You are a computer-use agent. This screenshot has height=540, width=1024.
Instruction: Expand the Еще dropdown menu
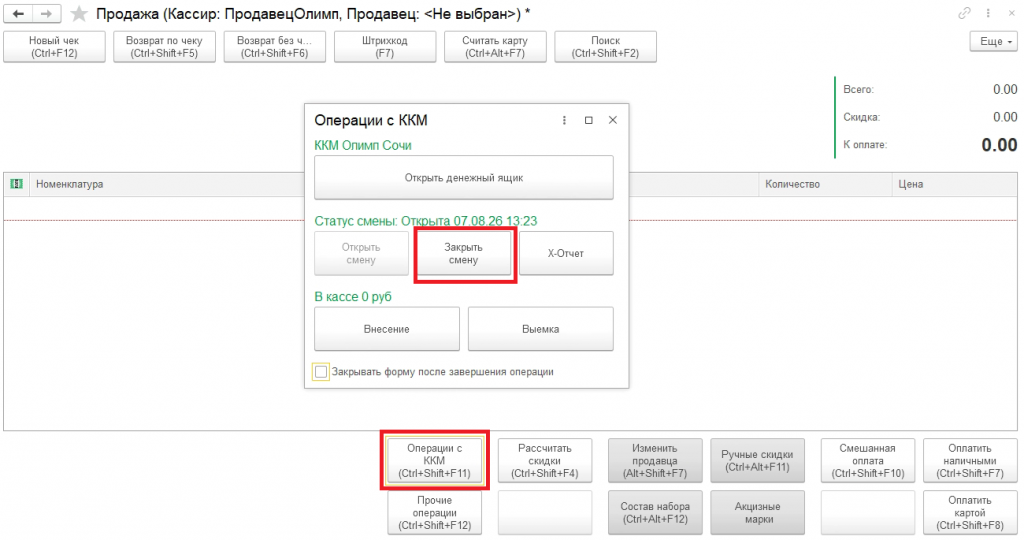pyautogui.click(x=995, y=41)
